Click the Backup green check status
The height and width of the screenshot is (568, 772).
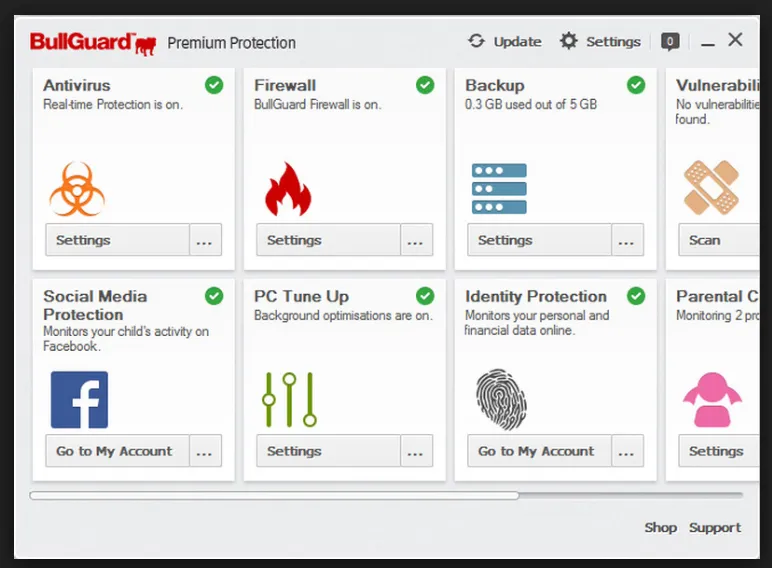636,85
